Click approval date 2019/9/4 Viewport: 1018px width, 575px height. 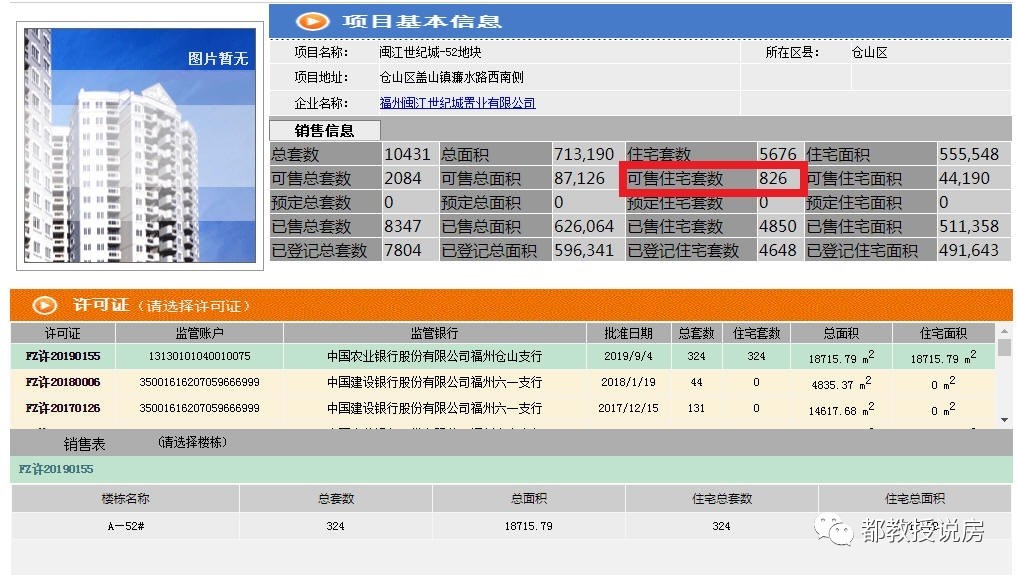[x=628, y=356]
